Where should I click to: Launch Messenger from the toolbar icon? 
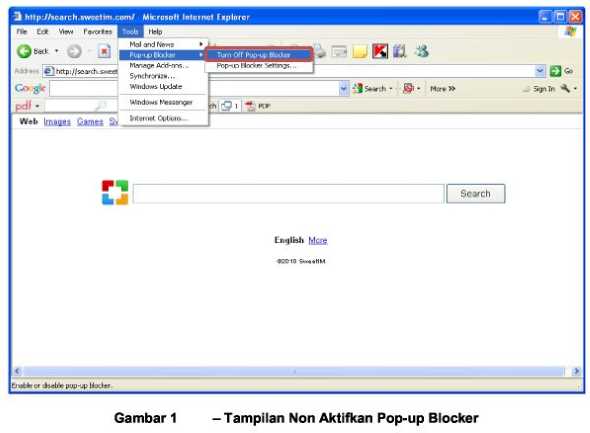tap(422, 51)
